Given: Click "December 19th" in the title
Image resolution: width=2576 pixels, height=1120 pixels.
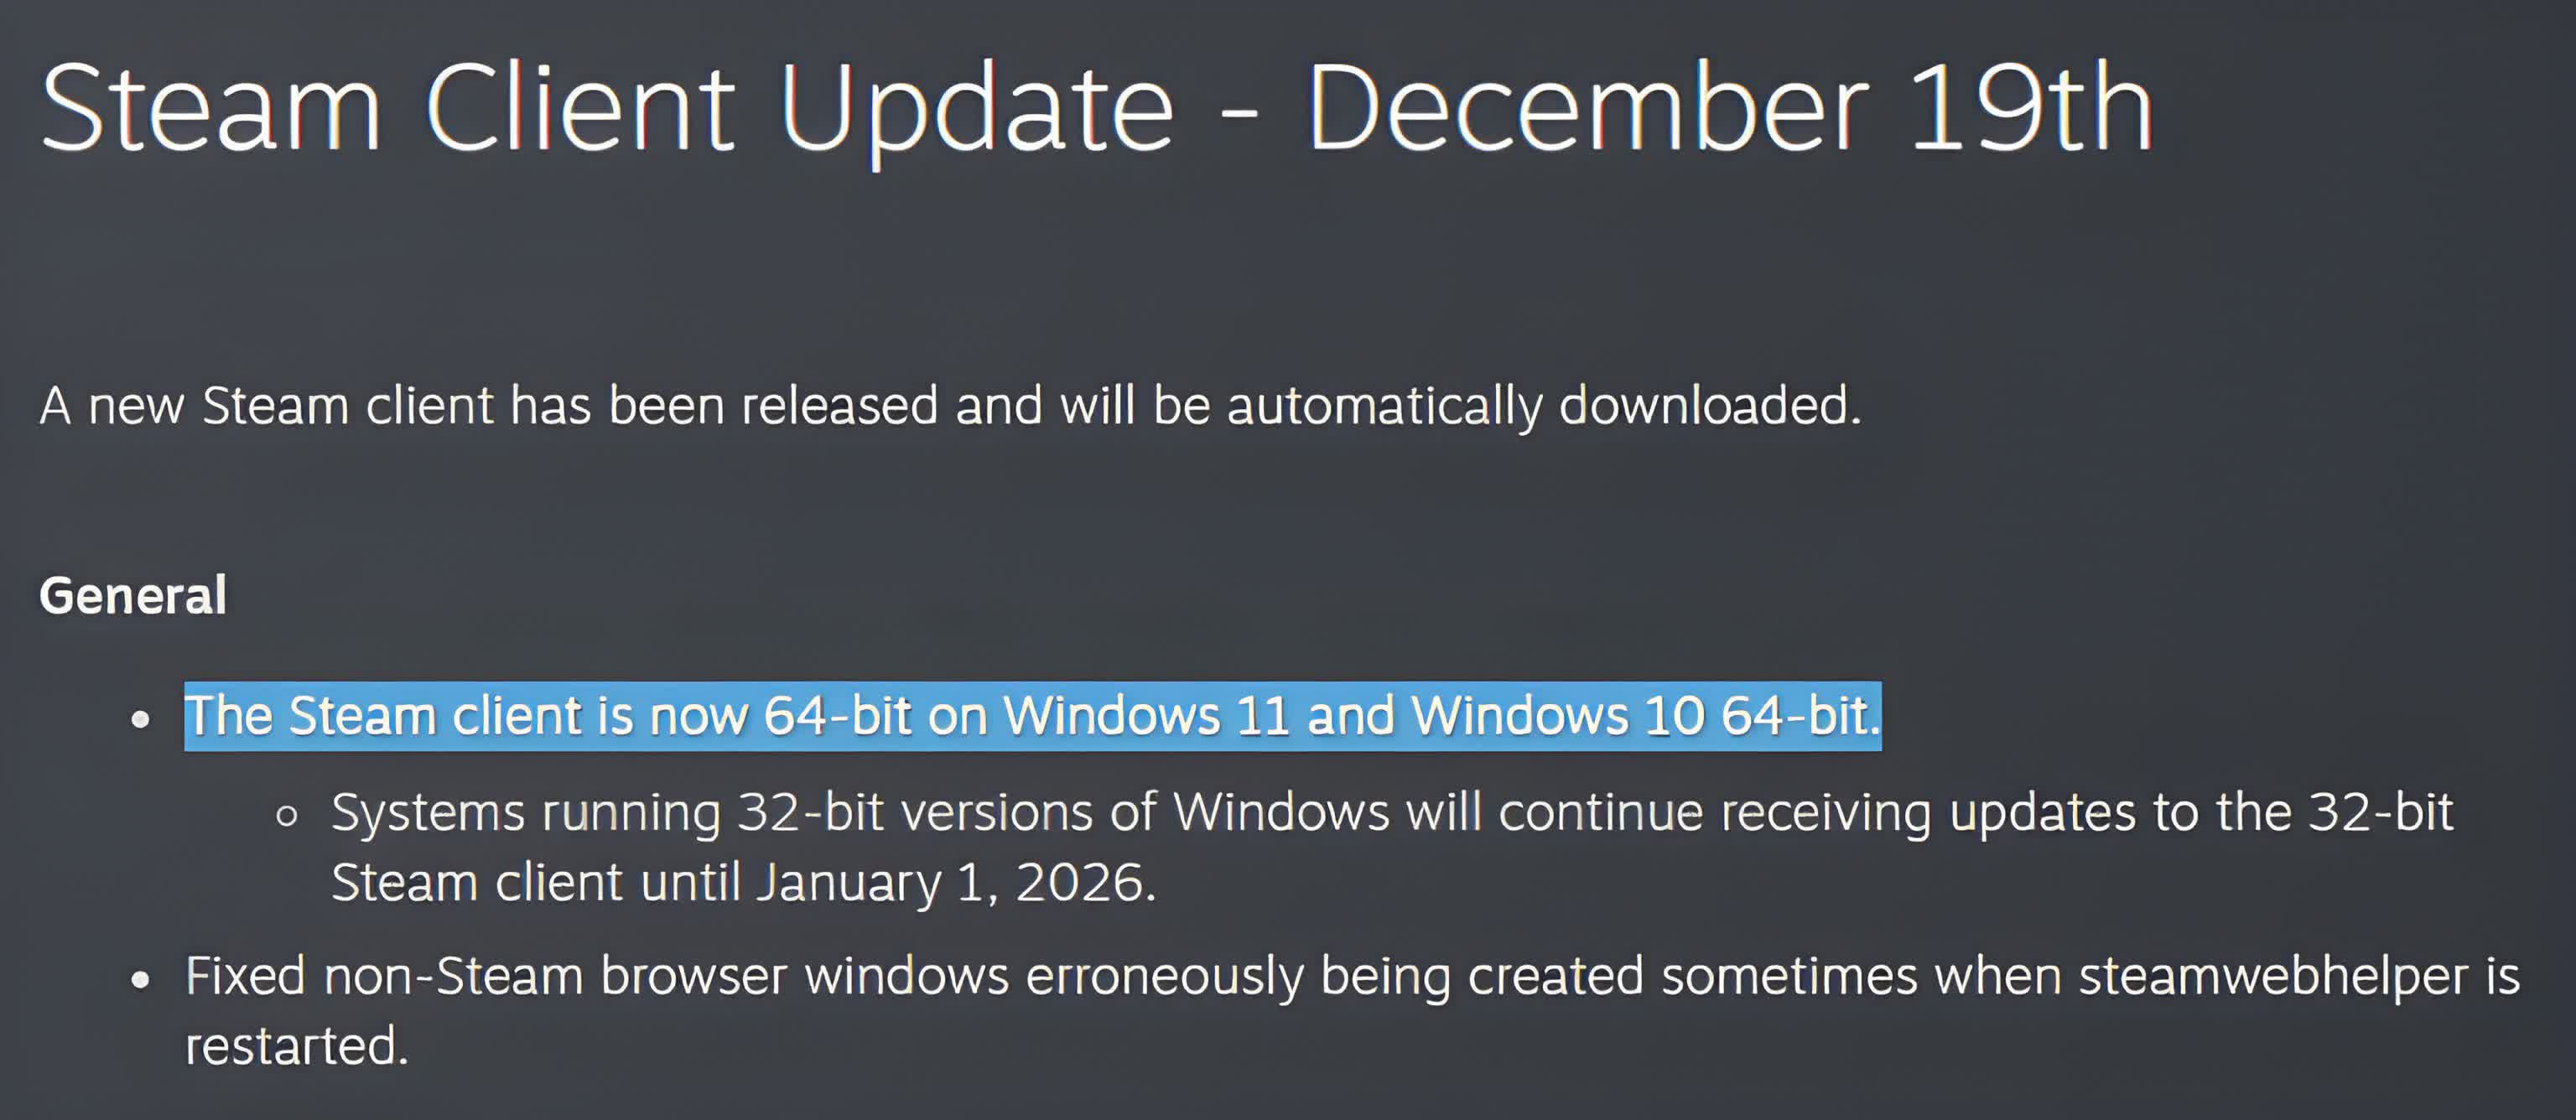Looking at the screenshot, I should click(x=1730, y=108).
